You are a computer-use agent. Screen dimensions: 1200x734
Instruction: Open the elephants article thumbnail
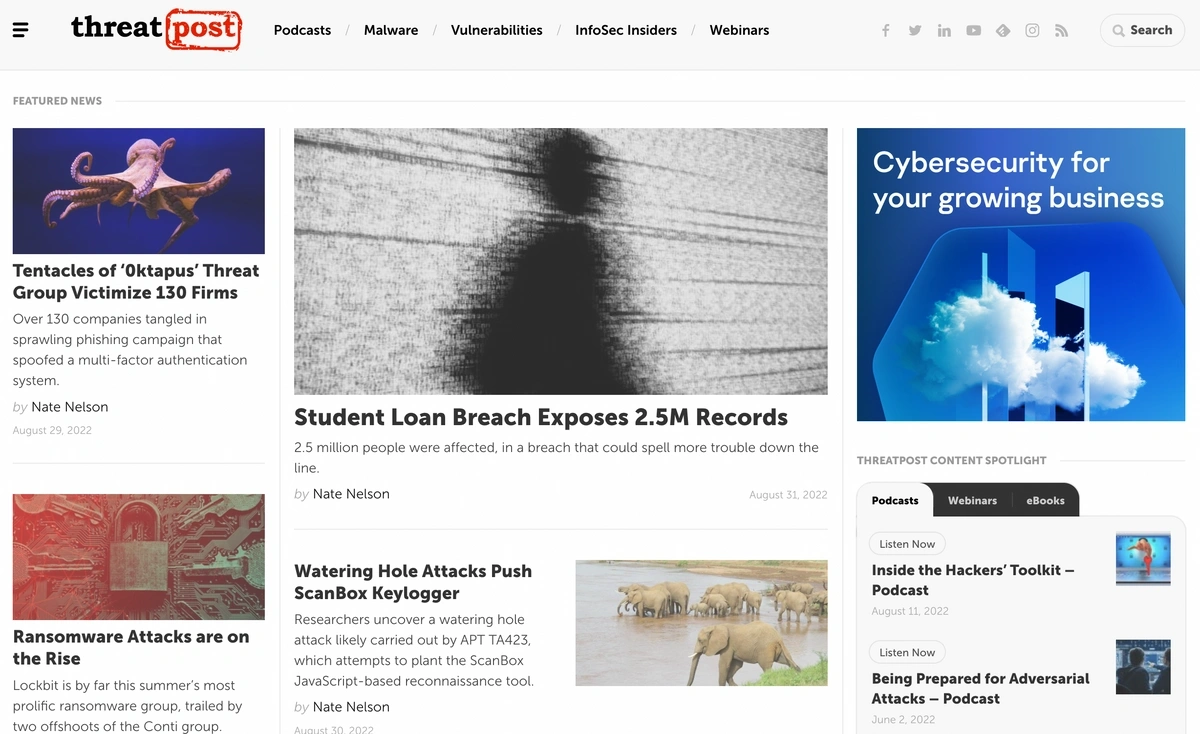click(x=702, y=623)
